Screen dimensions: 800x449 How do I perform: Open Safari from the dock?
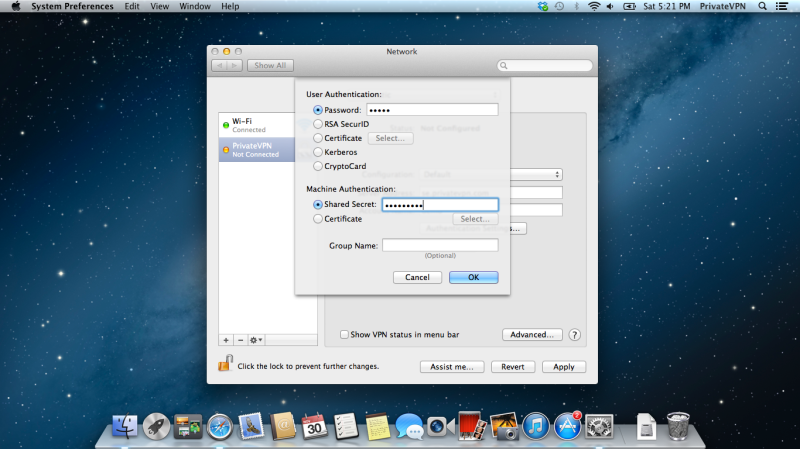tap(219, 427)
